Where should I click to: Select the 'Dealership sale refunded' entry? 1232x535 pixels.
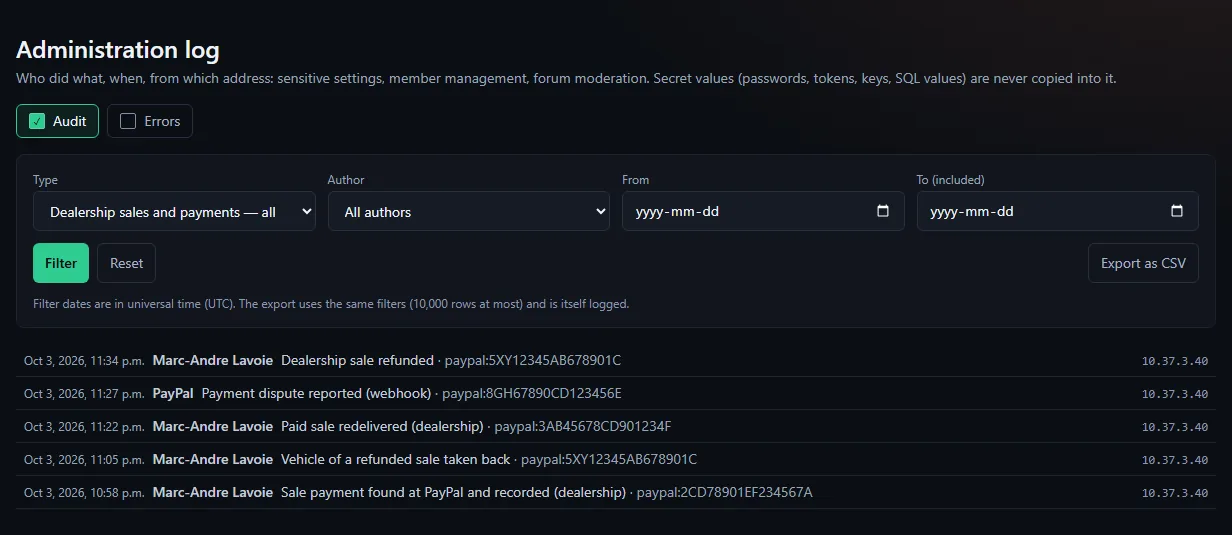616,360
